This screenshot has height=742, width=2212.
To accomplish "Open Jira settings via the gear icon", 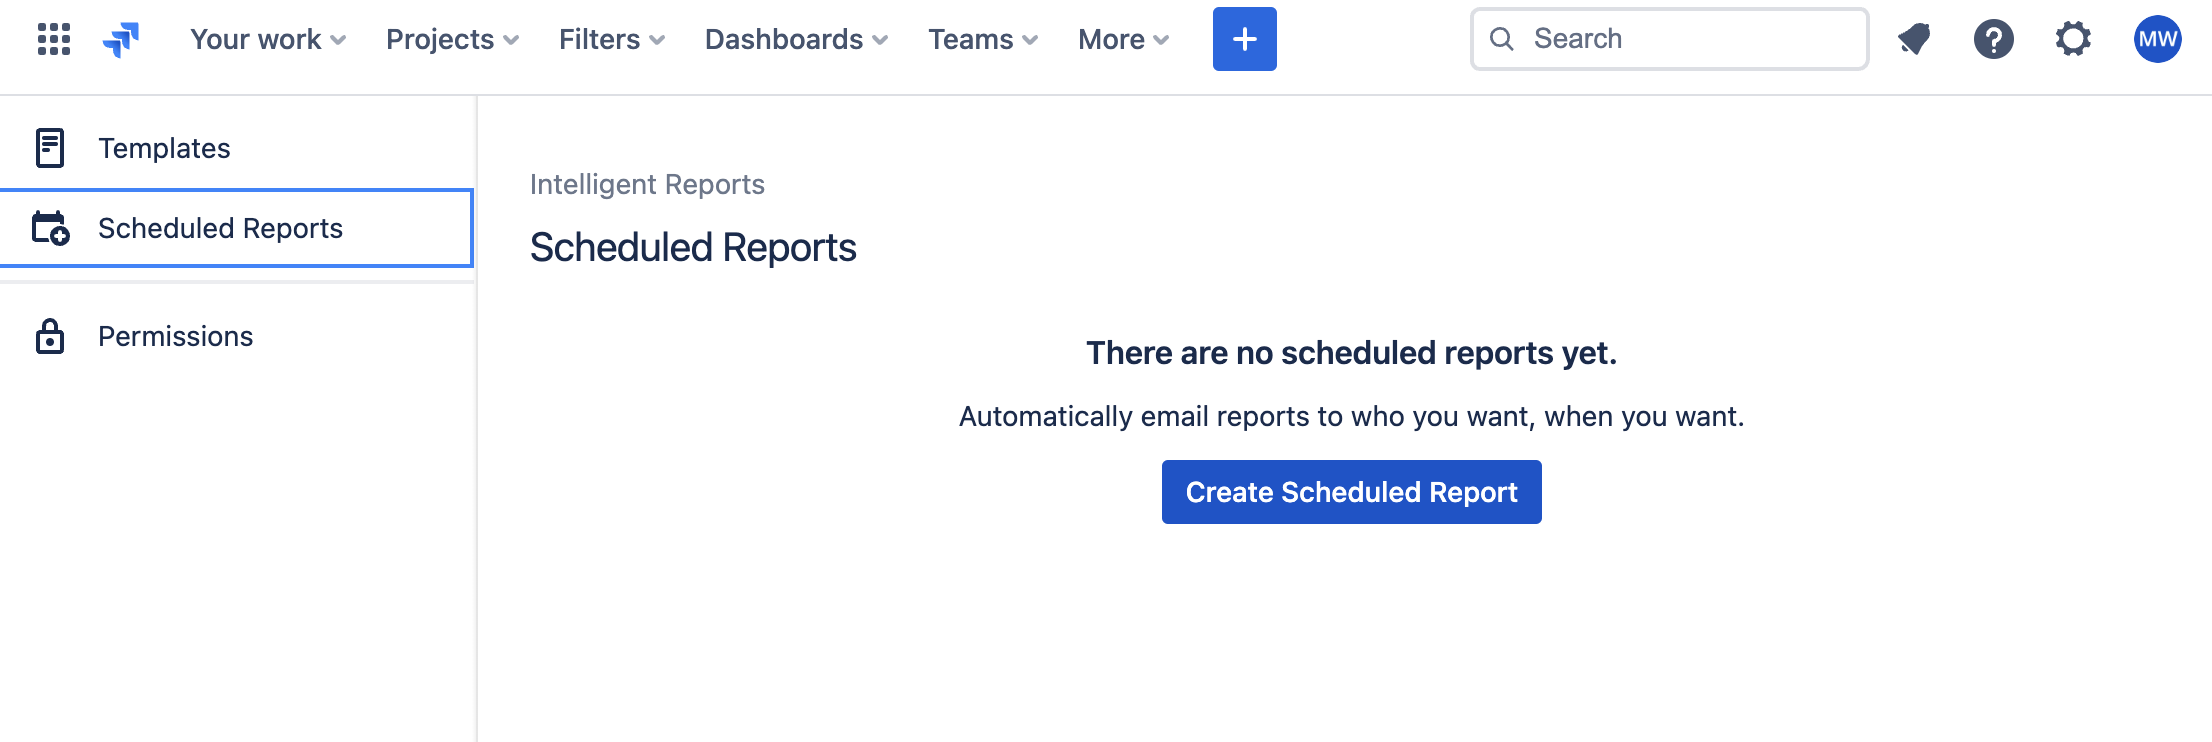I will 2073,39.
